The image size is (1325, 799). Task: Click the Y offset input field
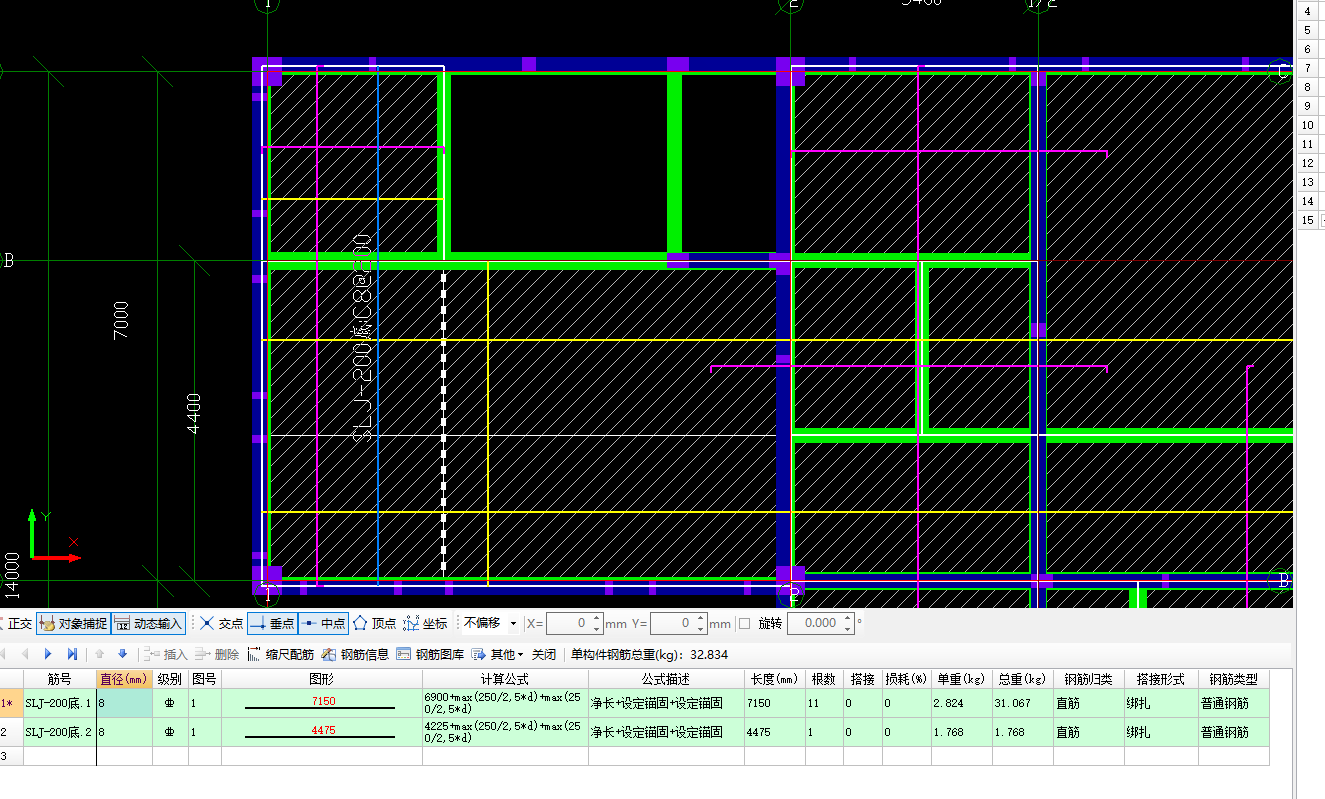[672, 623]
